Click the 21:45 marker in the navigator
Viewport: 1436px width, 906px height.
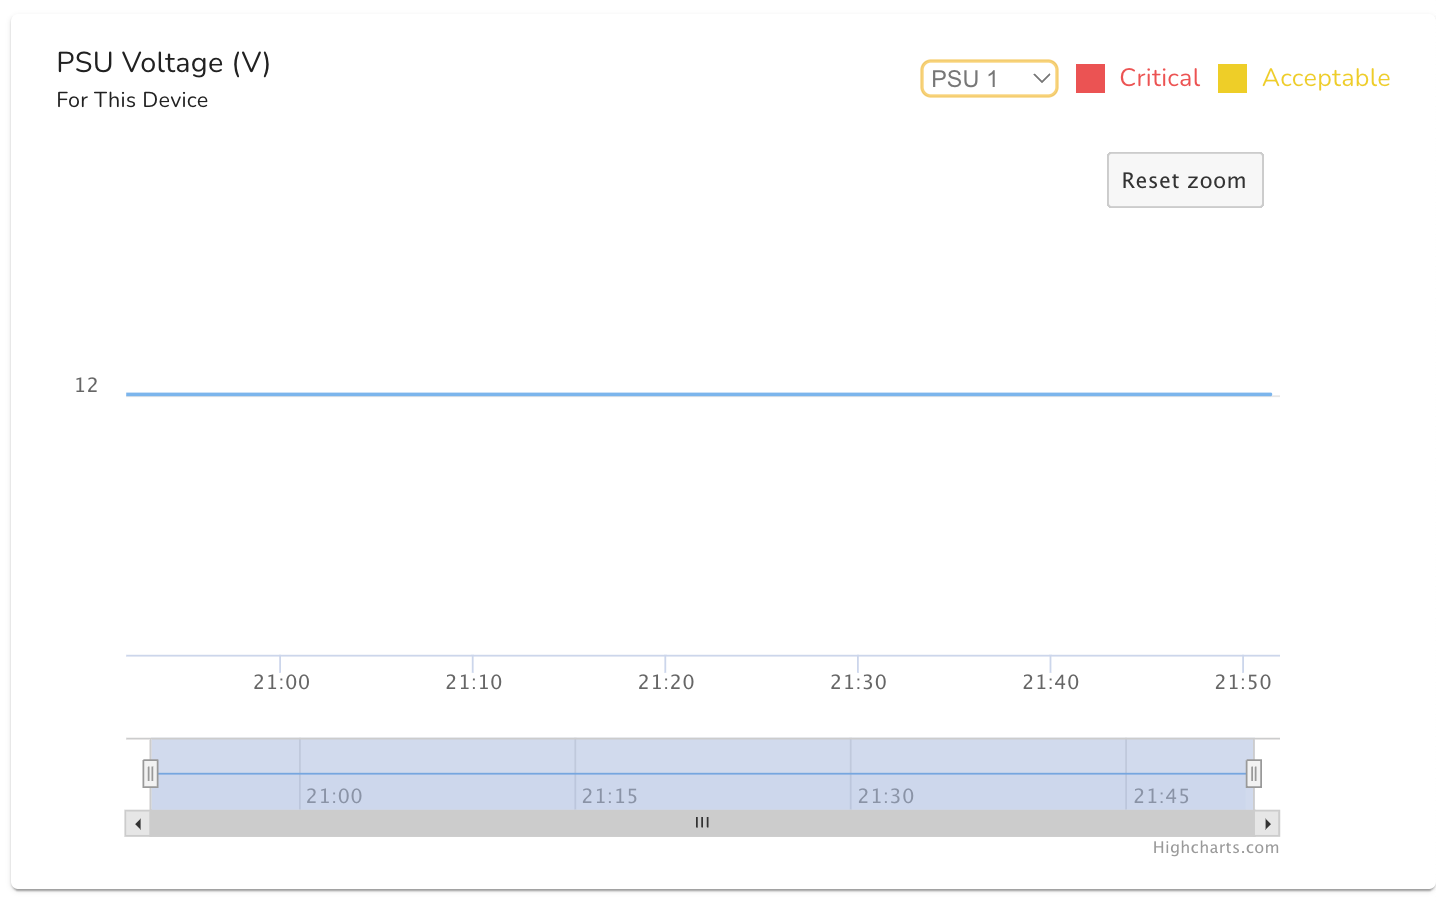tap(1161, 796)
